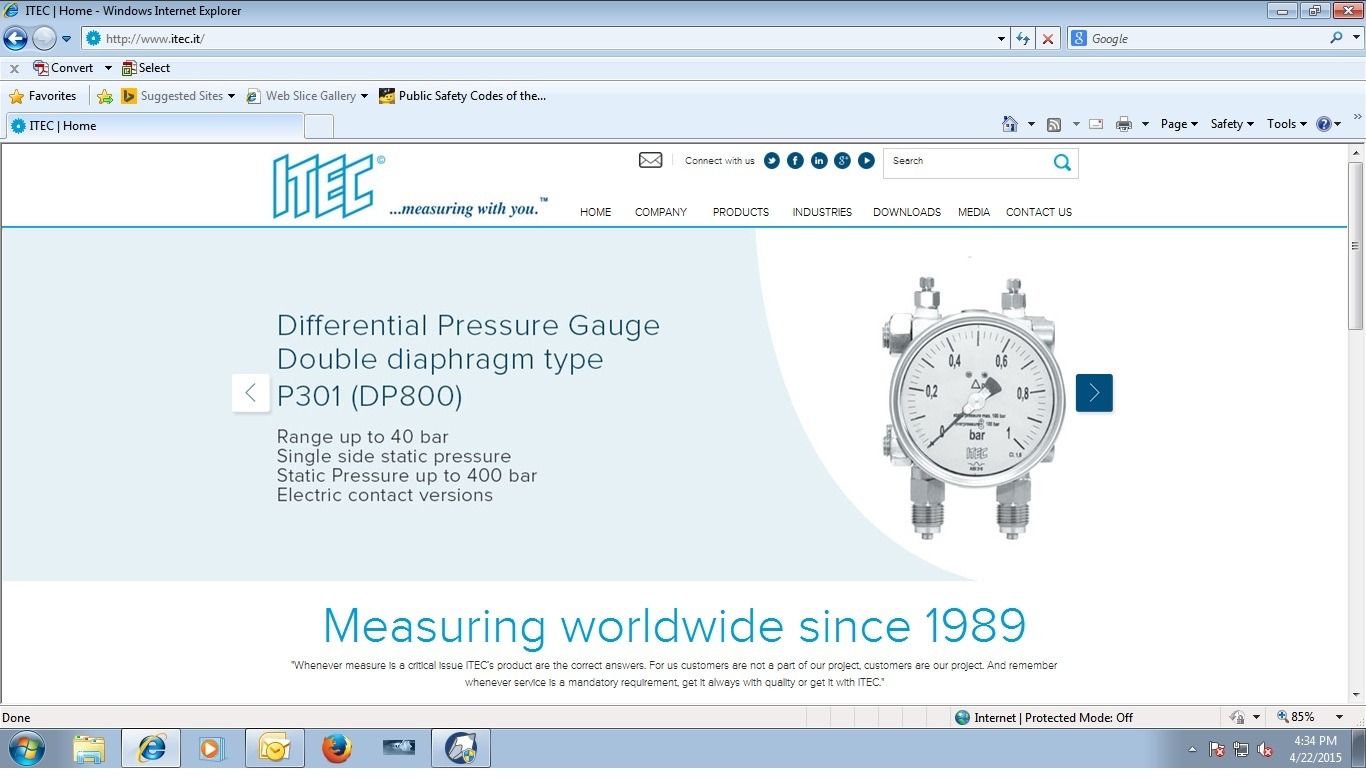Click the Print printer icon
Image resolution: width=1366 pixels, height=778 pixels.
click(x=1124, y=124)
